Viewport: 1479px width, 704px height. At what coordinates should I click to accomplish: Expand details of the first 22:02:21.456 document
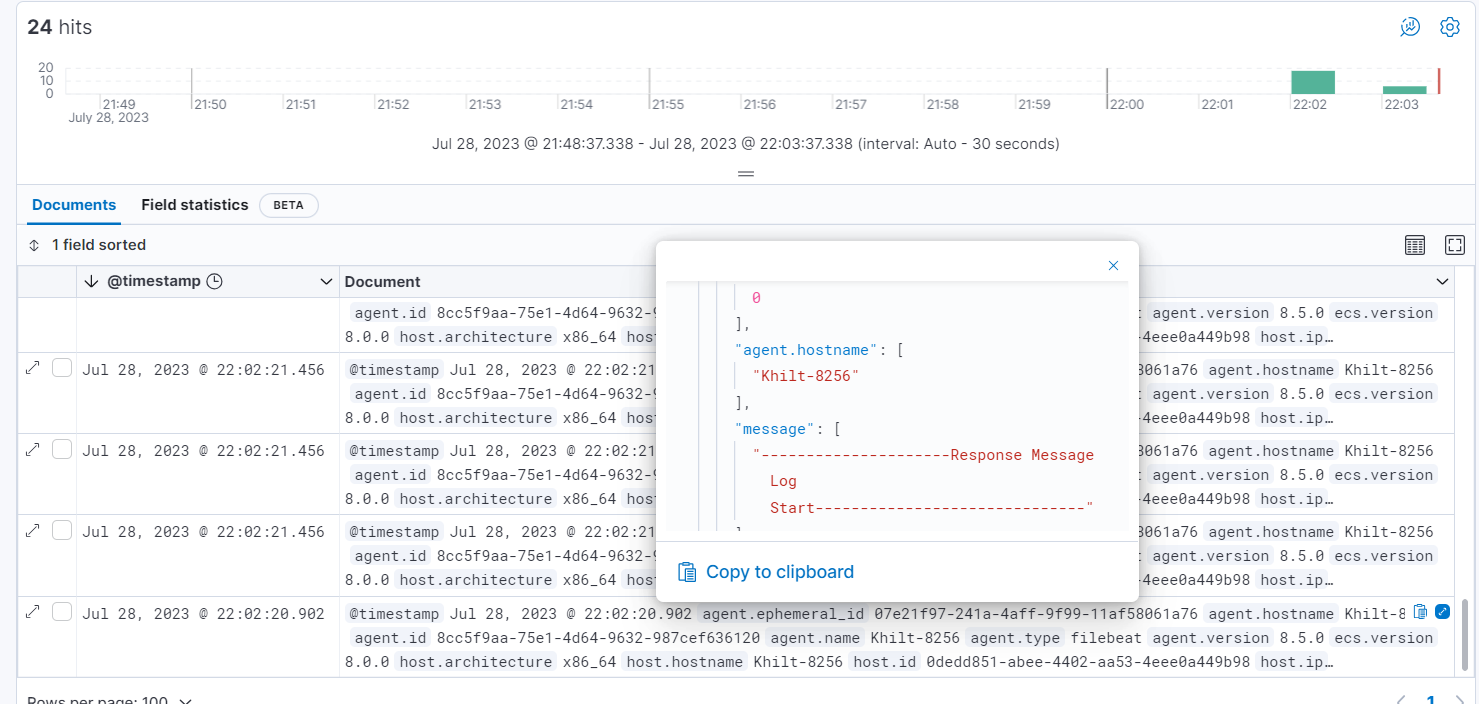pyautogui.click(x=34, y=367)
